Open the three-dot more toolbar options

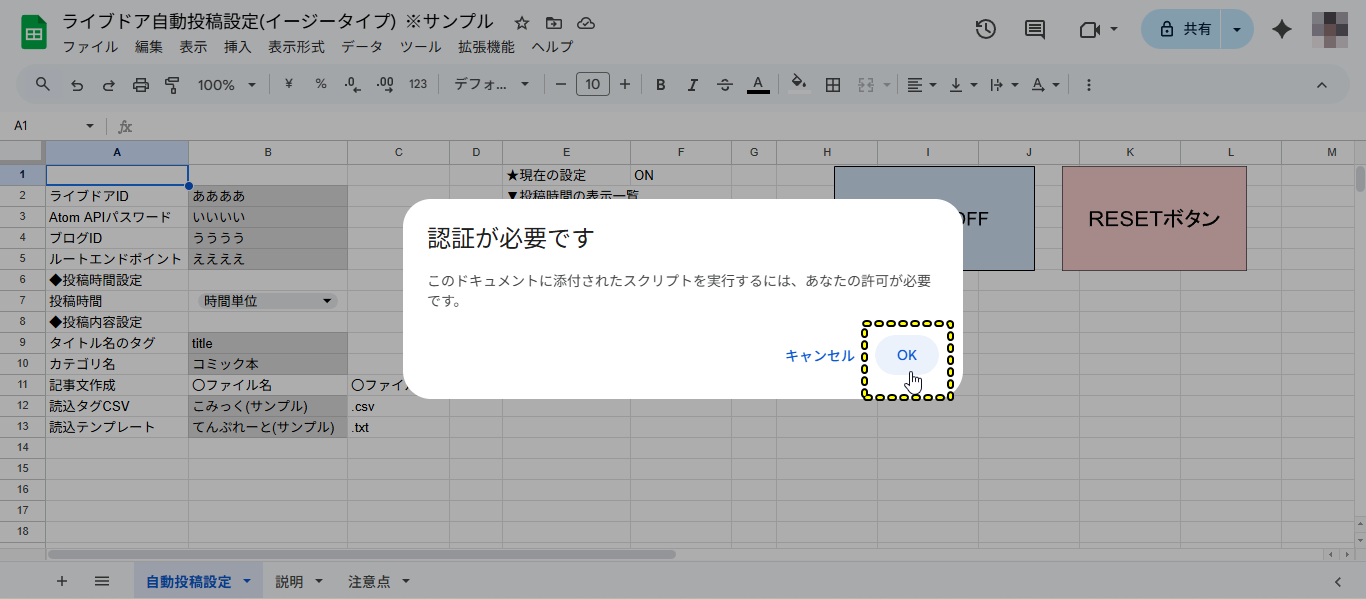pyautogui.click(x=1088, y=85)
